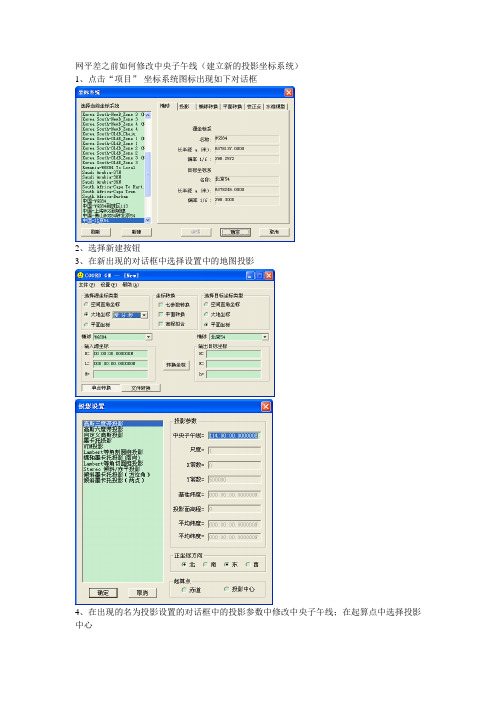Minimize the COORD GM window
The image size is (496, 702).
tap(250, 275)
